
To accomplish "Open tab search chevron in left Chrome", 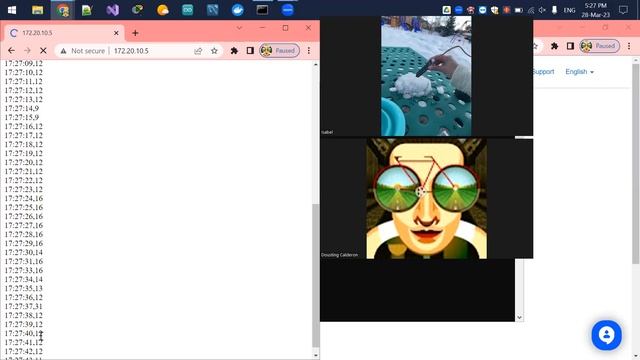I will (239, 28).
